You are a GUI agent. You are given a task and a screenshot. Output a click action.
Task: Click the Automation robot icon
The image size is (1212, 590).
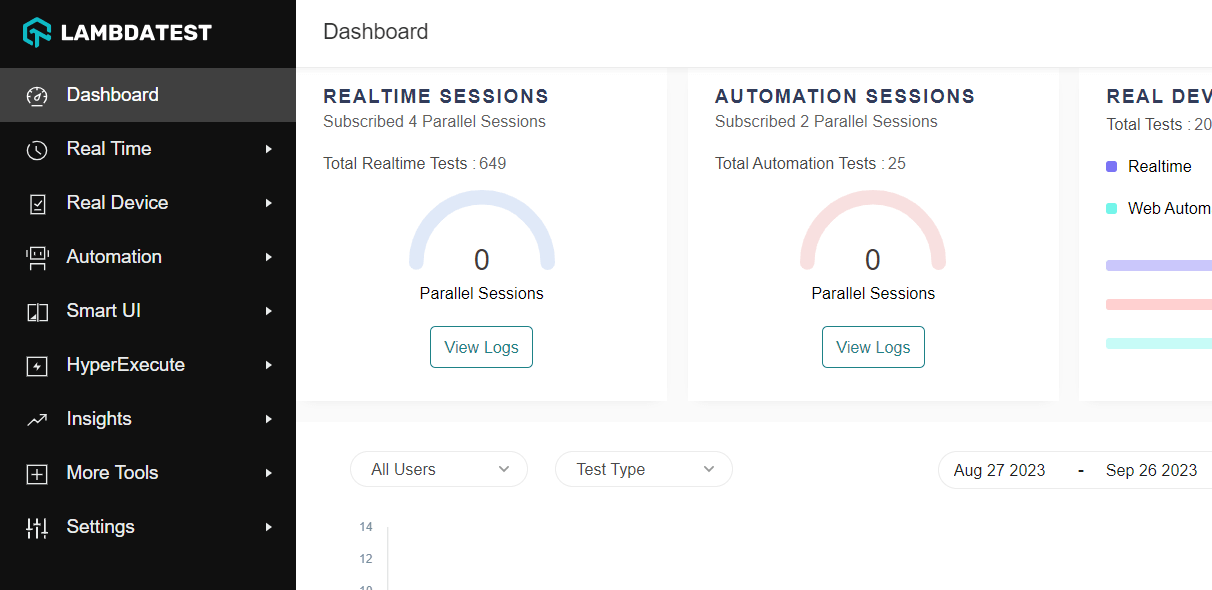tap(37, 258)
